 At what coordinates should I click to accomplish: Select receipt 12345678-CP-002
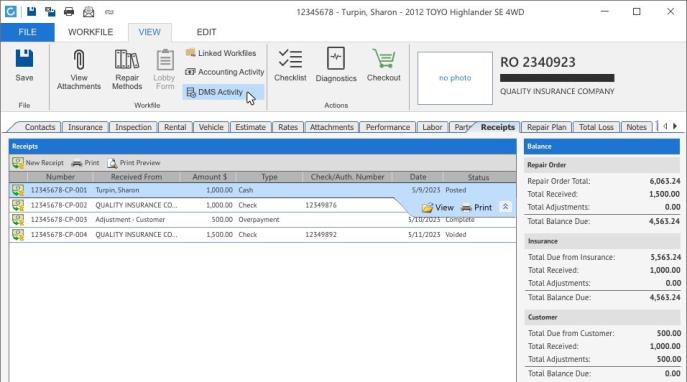[x=262, y=205]
